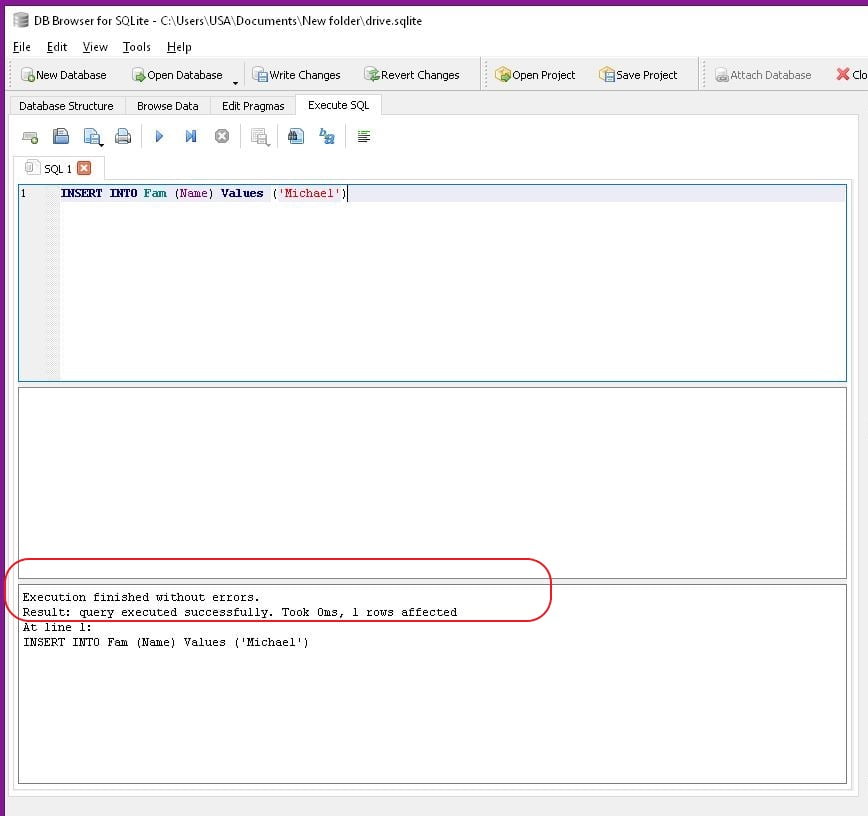Screen dimensions: 868x816
Task: Click the Print icon in SQL toolbar
Action: 123,137
